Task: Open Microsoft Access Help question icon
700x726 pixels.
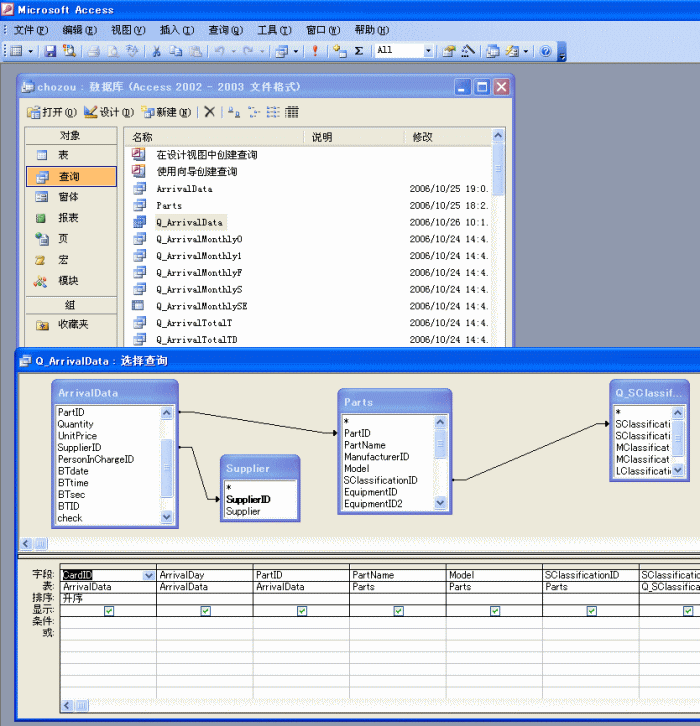Action: click(x=546, y=51)
